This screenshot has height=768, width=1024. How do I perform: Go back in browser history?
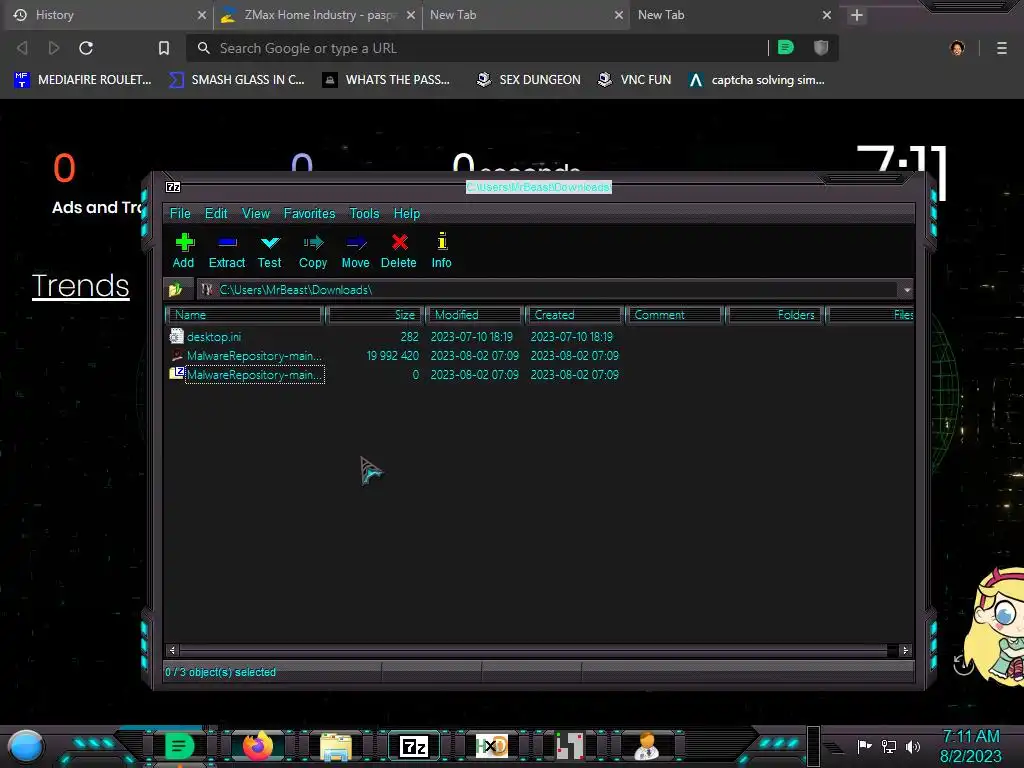22,48
